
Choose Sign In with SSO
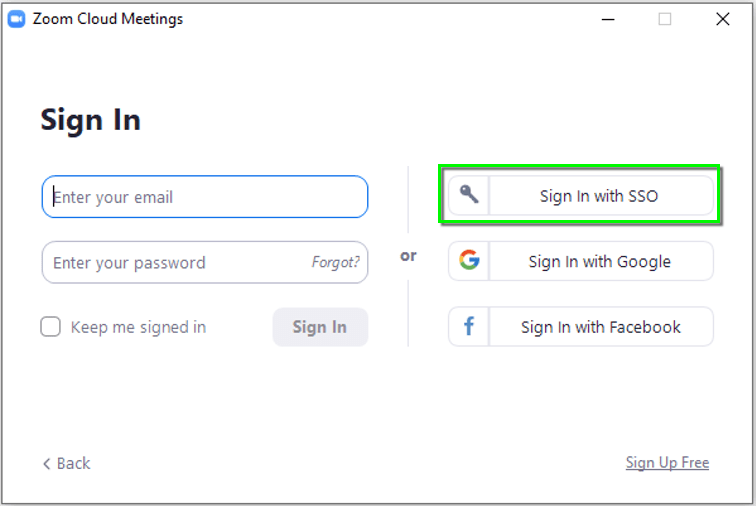coord(599,196)
